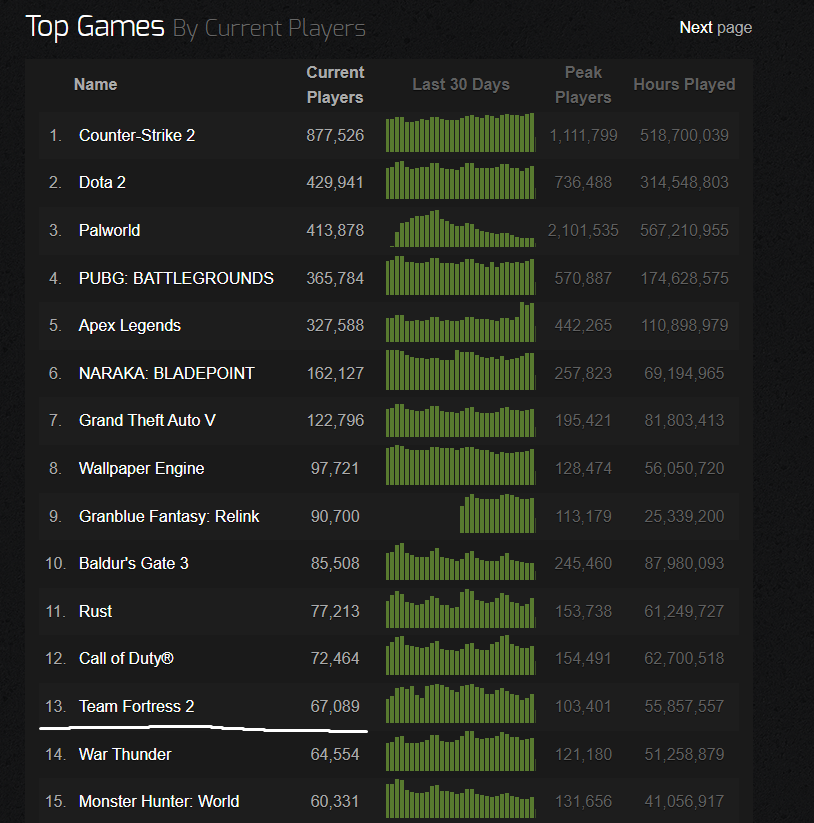Viewport: 814px width, 823px height.
Task: Click PUBG: BATTLEGROUNDS' 30-day chart
Action: click(x=460, y=276)
